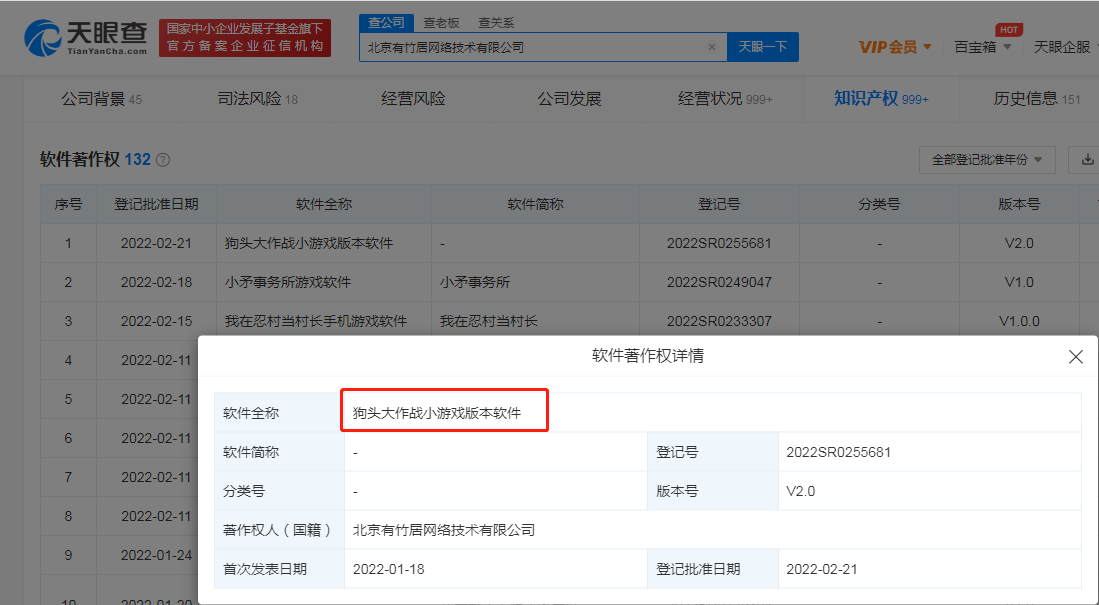This screenshot has height=605, width=1099.
Task: Close the 软件著作权详情 dialog
Action: tap(1075, 356)
